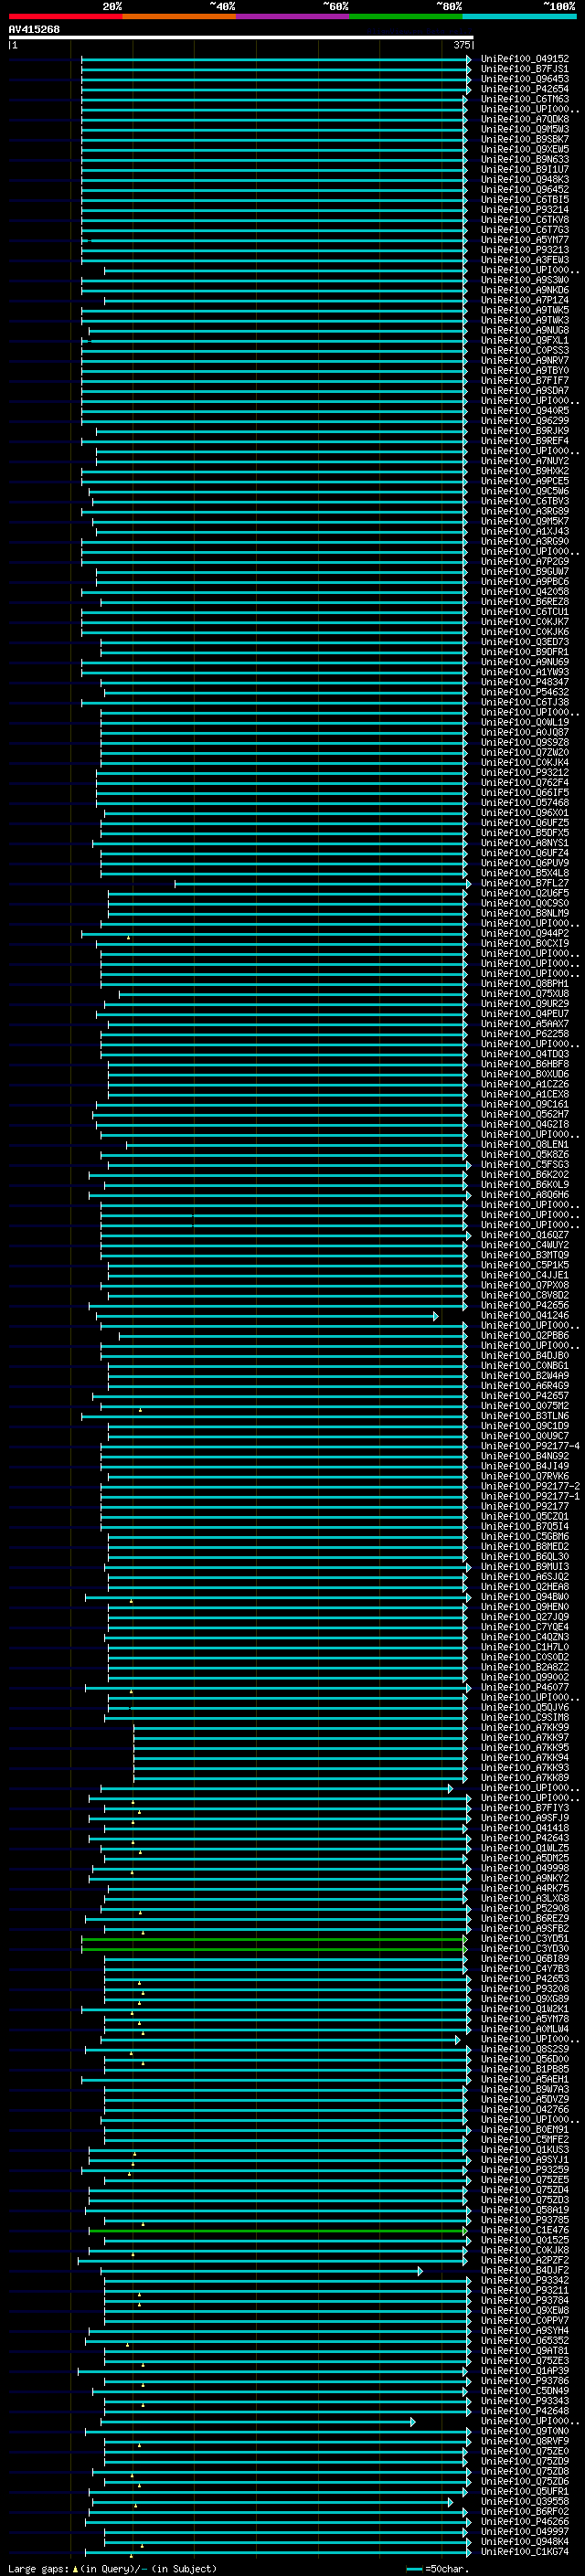Select hit UniRef100_P42643
Viewport: 585px width, 2576px height.
[x=525, y=1838]
